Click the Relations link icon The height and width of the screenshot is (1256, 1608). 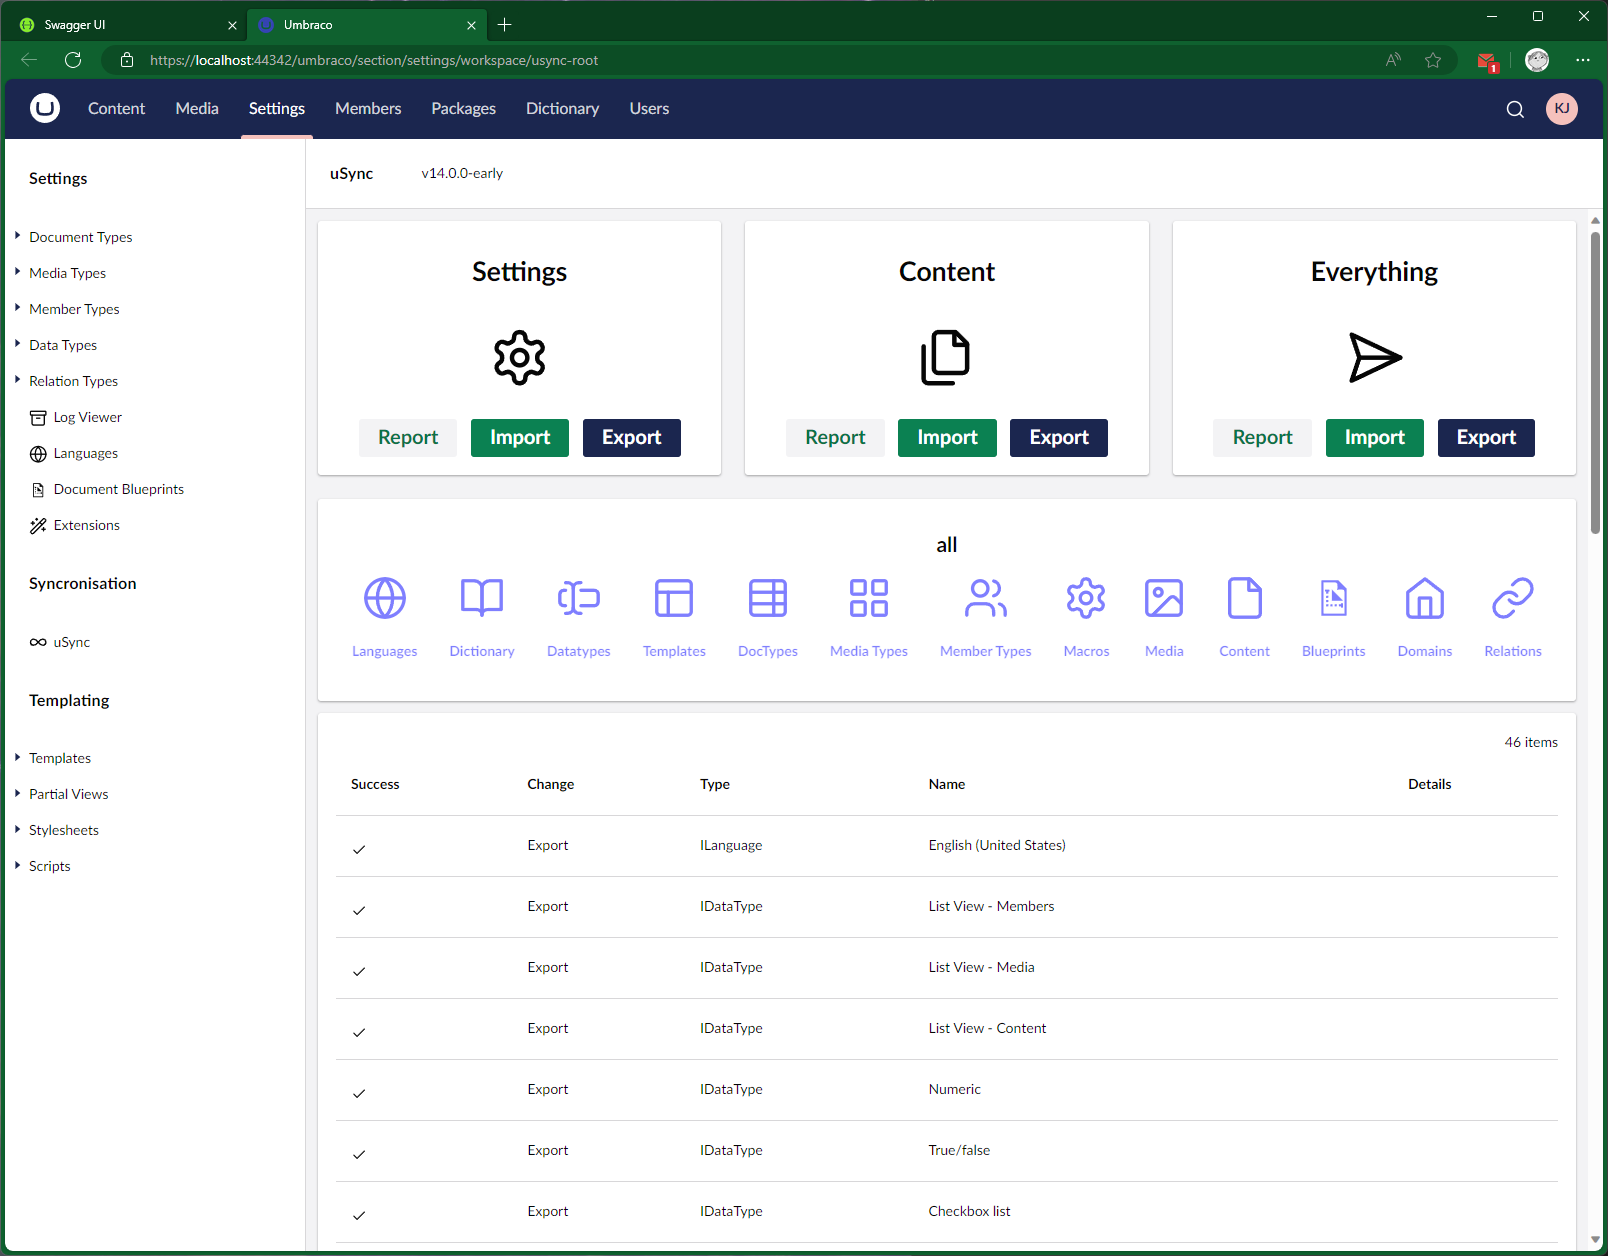click(x=1513, y=598)
